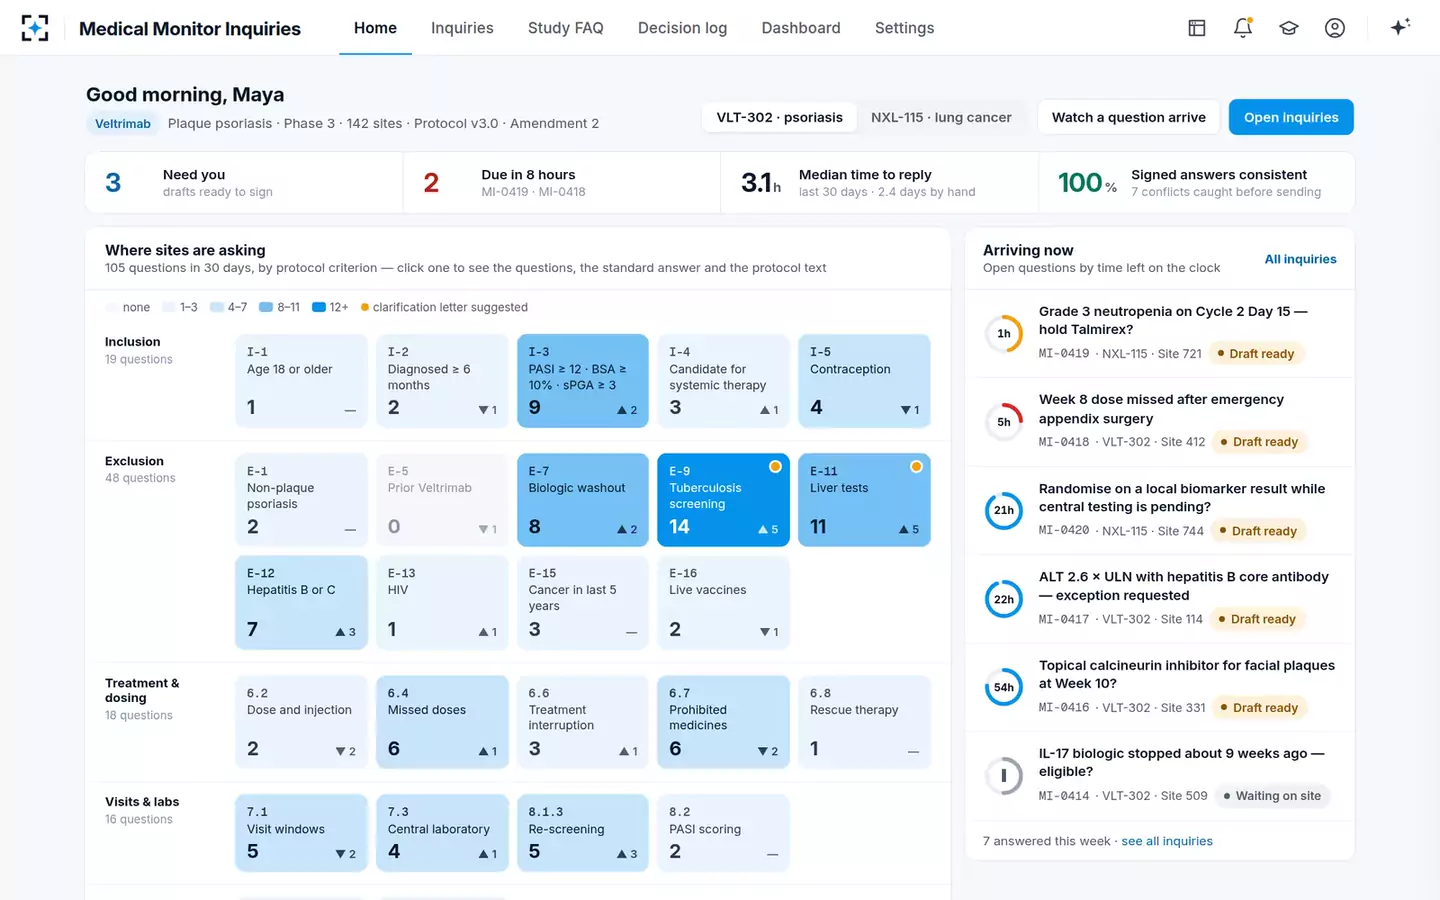Switch study to VLT-302 · psoriasis
Image resolution: width=1440 pixels, height=900 pixels.
tap(780, 118)
